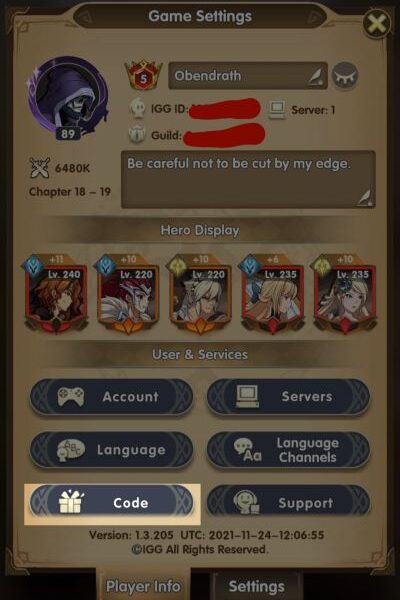This screenshot has width=400, height=600.
Task: Open the Code gift box button
Action: [x=111, y=503]
